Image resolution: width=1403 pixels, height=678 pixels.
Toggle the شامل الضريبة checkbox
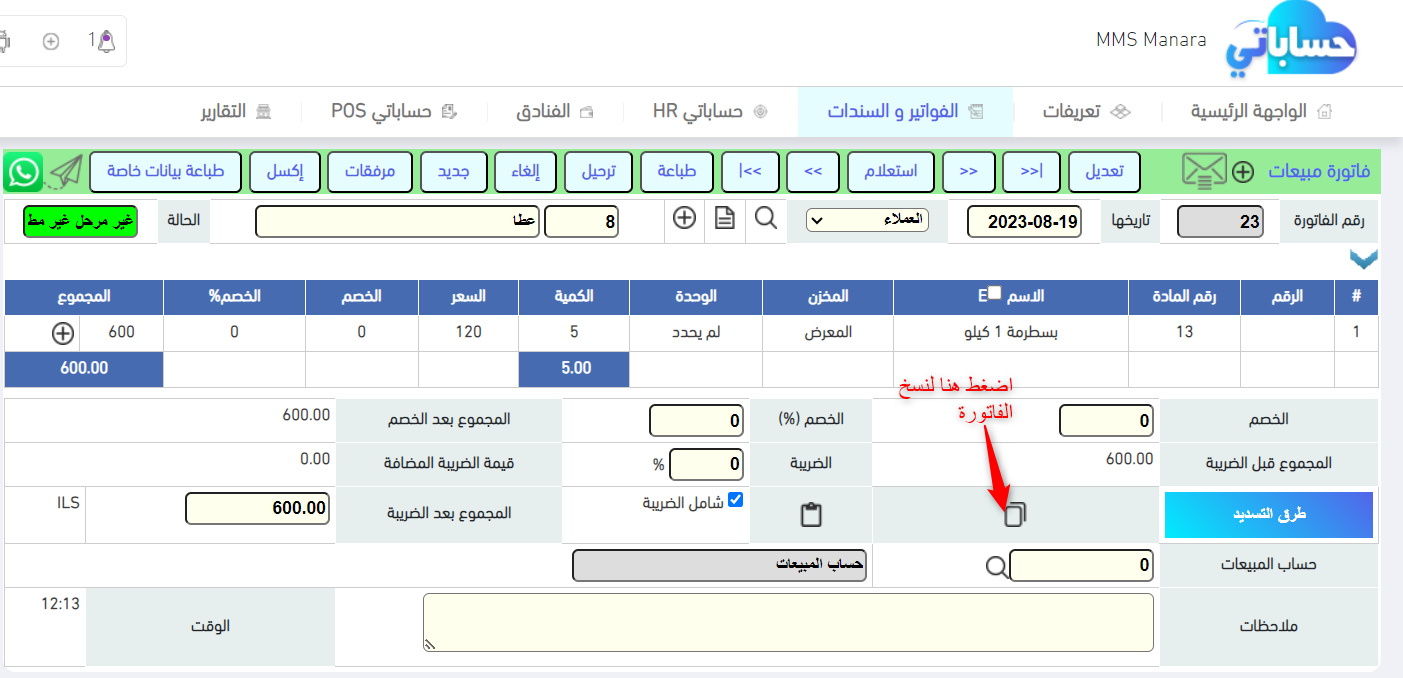coord(736,500)
